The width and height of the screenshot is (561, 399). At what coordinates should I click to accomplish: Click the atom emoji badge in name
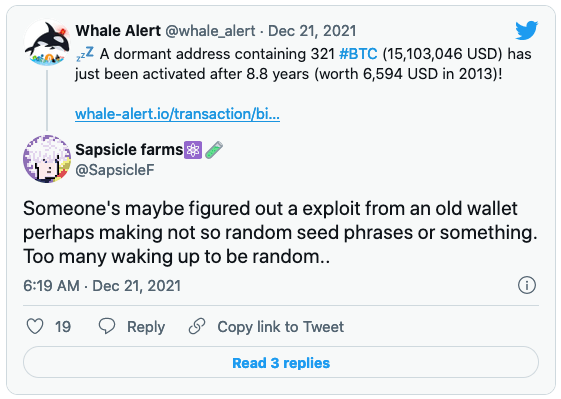(x=193, y=150)
